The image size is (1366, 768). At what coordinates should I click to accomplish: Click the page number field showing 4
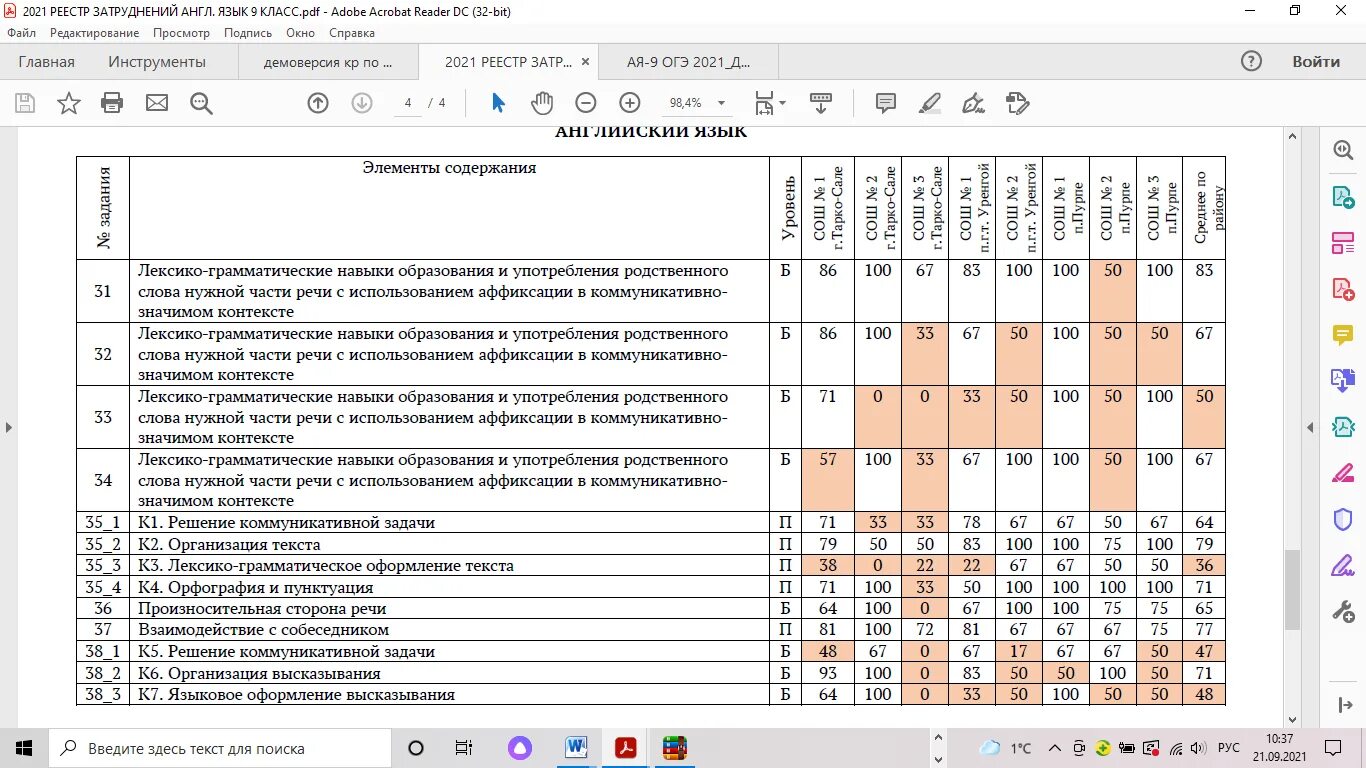pyautogui.click(x=408, y=103)
